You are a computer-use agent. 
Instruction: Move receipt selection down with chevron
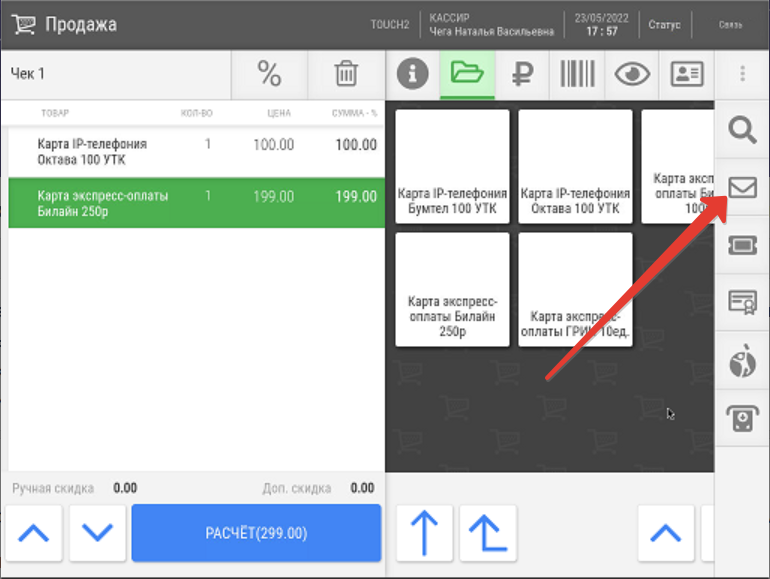tap(97, 533)
